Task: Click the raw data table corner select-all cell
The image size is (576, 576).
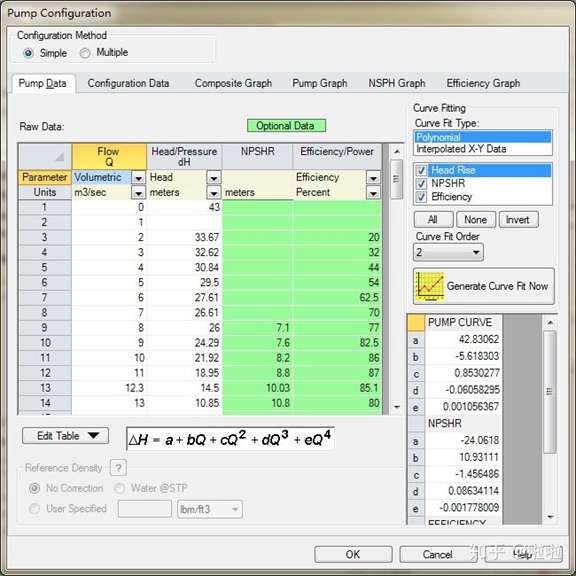Action: coord(45,156)
